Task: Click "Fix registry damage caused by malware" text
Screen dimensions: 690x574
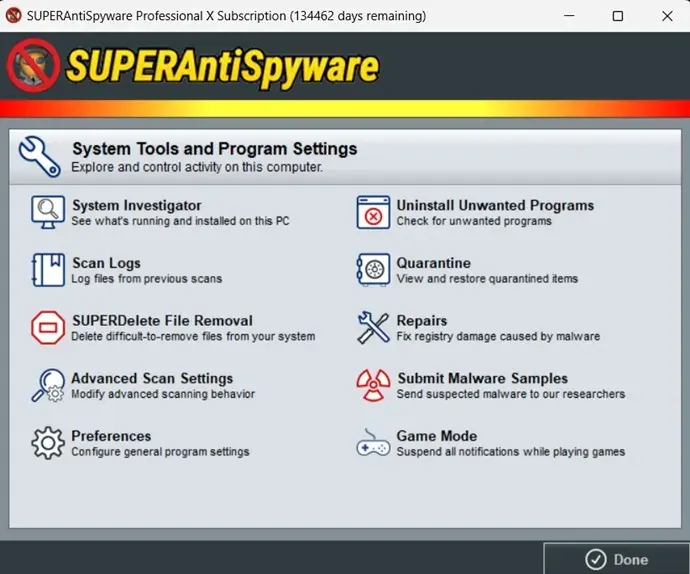Action: [498, 336]
